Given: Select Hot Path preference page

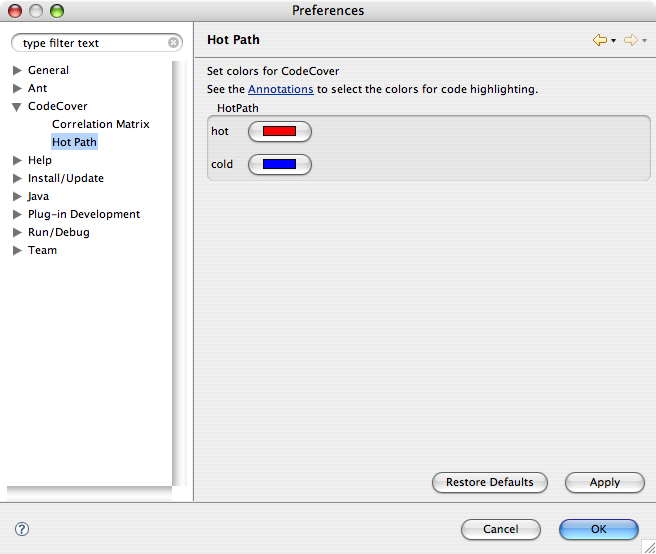Looking at the screenshot, I should [x=74, y=142].
